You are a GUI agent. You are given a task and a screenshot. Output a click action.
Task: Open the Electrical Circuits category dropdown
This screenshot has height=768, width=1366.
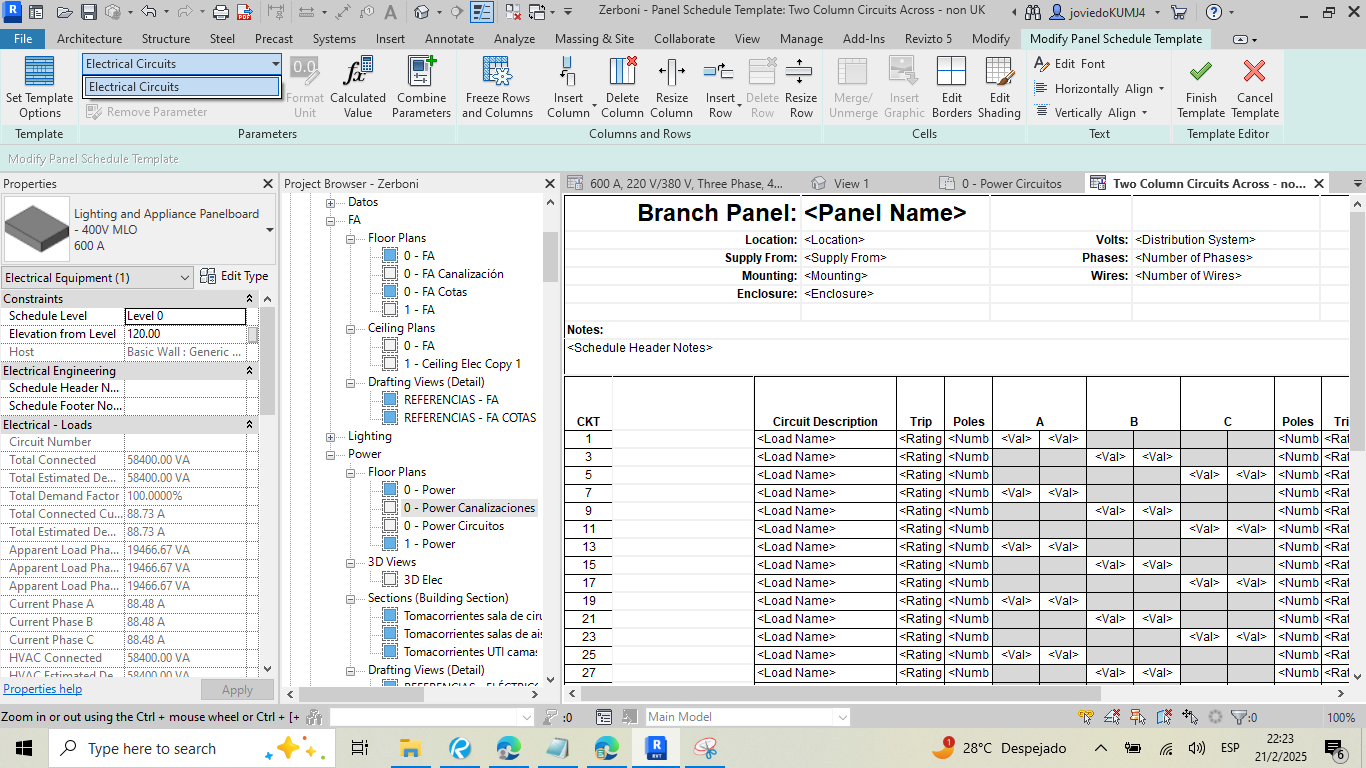182,64
